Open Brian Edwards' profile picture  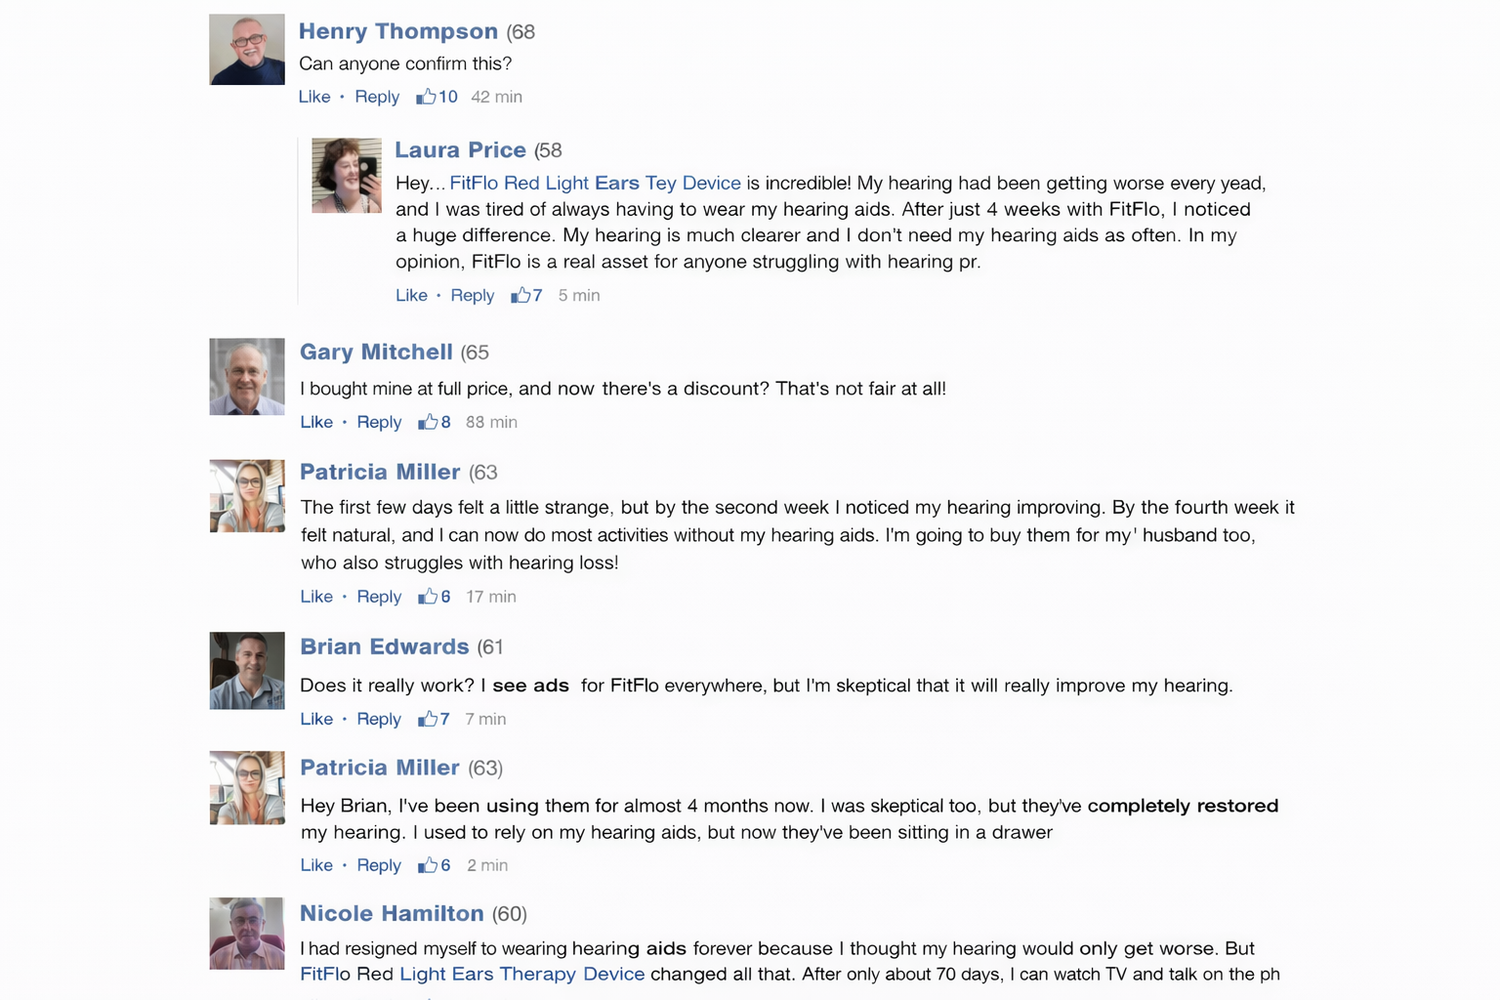247,670
